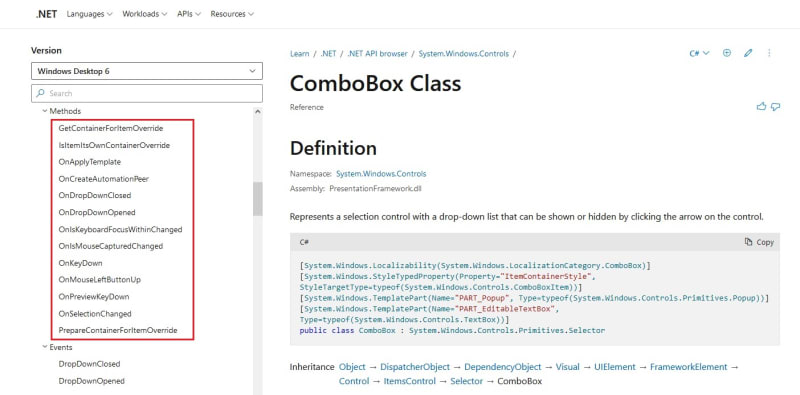800x395 pixels.
Task: Click the Definition heading
Action: [x=333, y=148]
